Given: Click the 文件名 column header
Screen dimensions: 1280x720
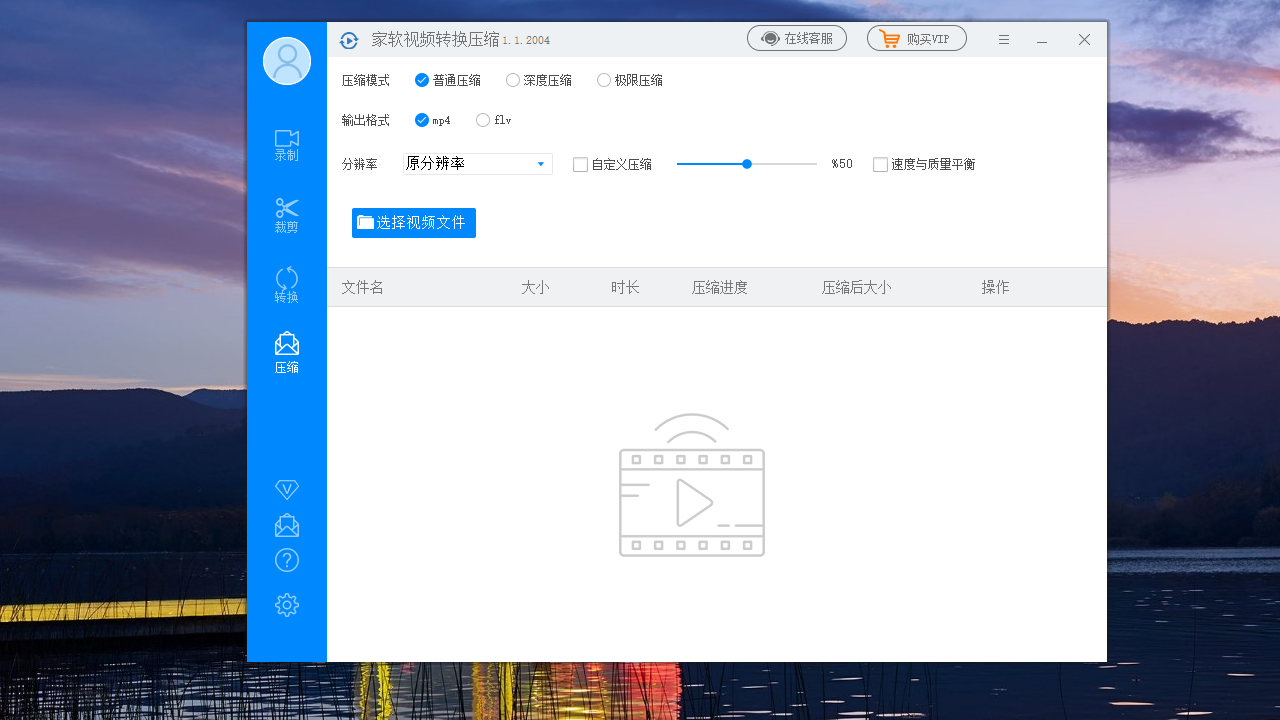Looking at the screenshot, I should tap(362, 287).
